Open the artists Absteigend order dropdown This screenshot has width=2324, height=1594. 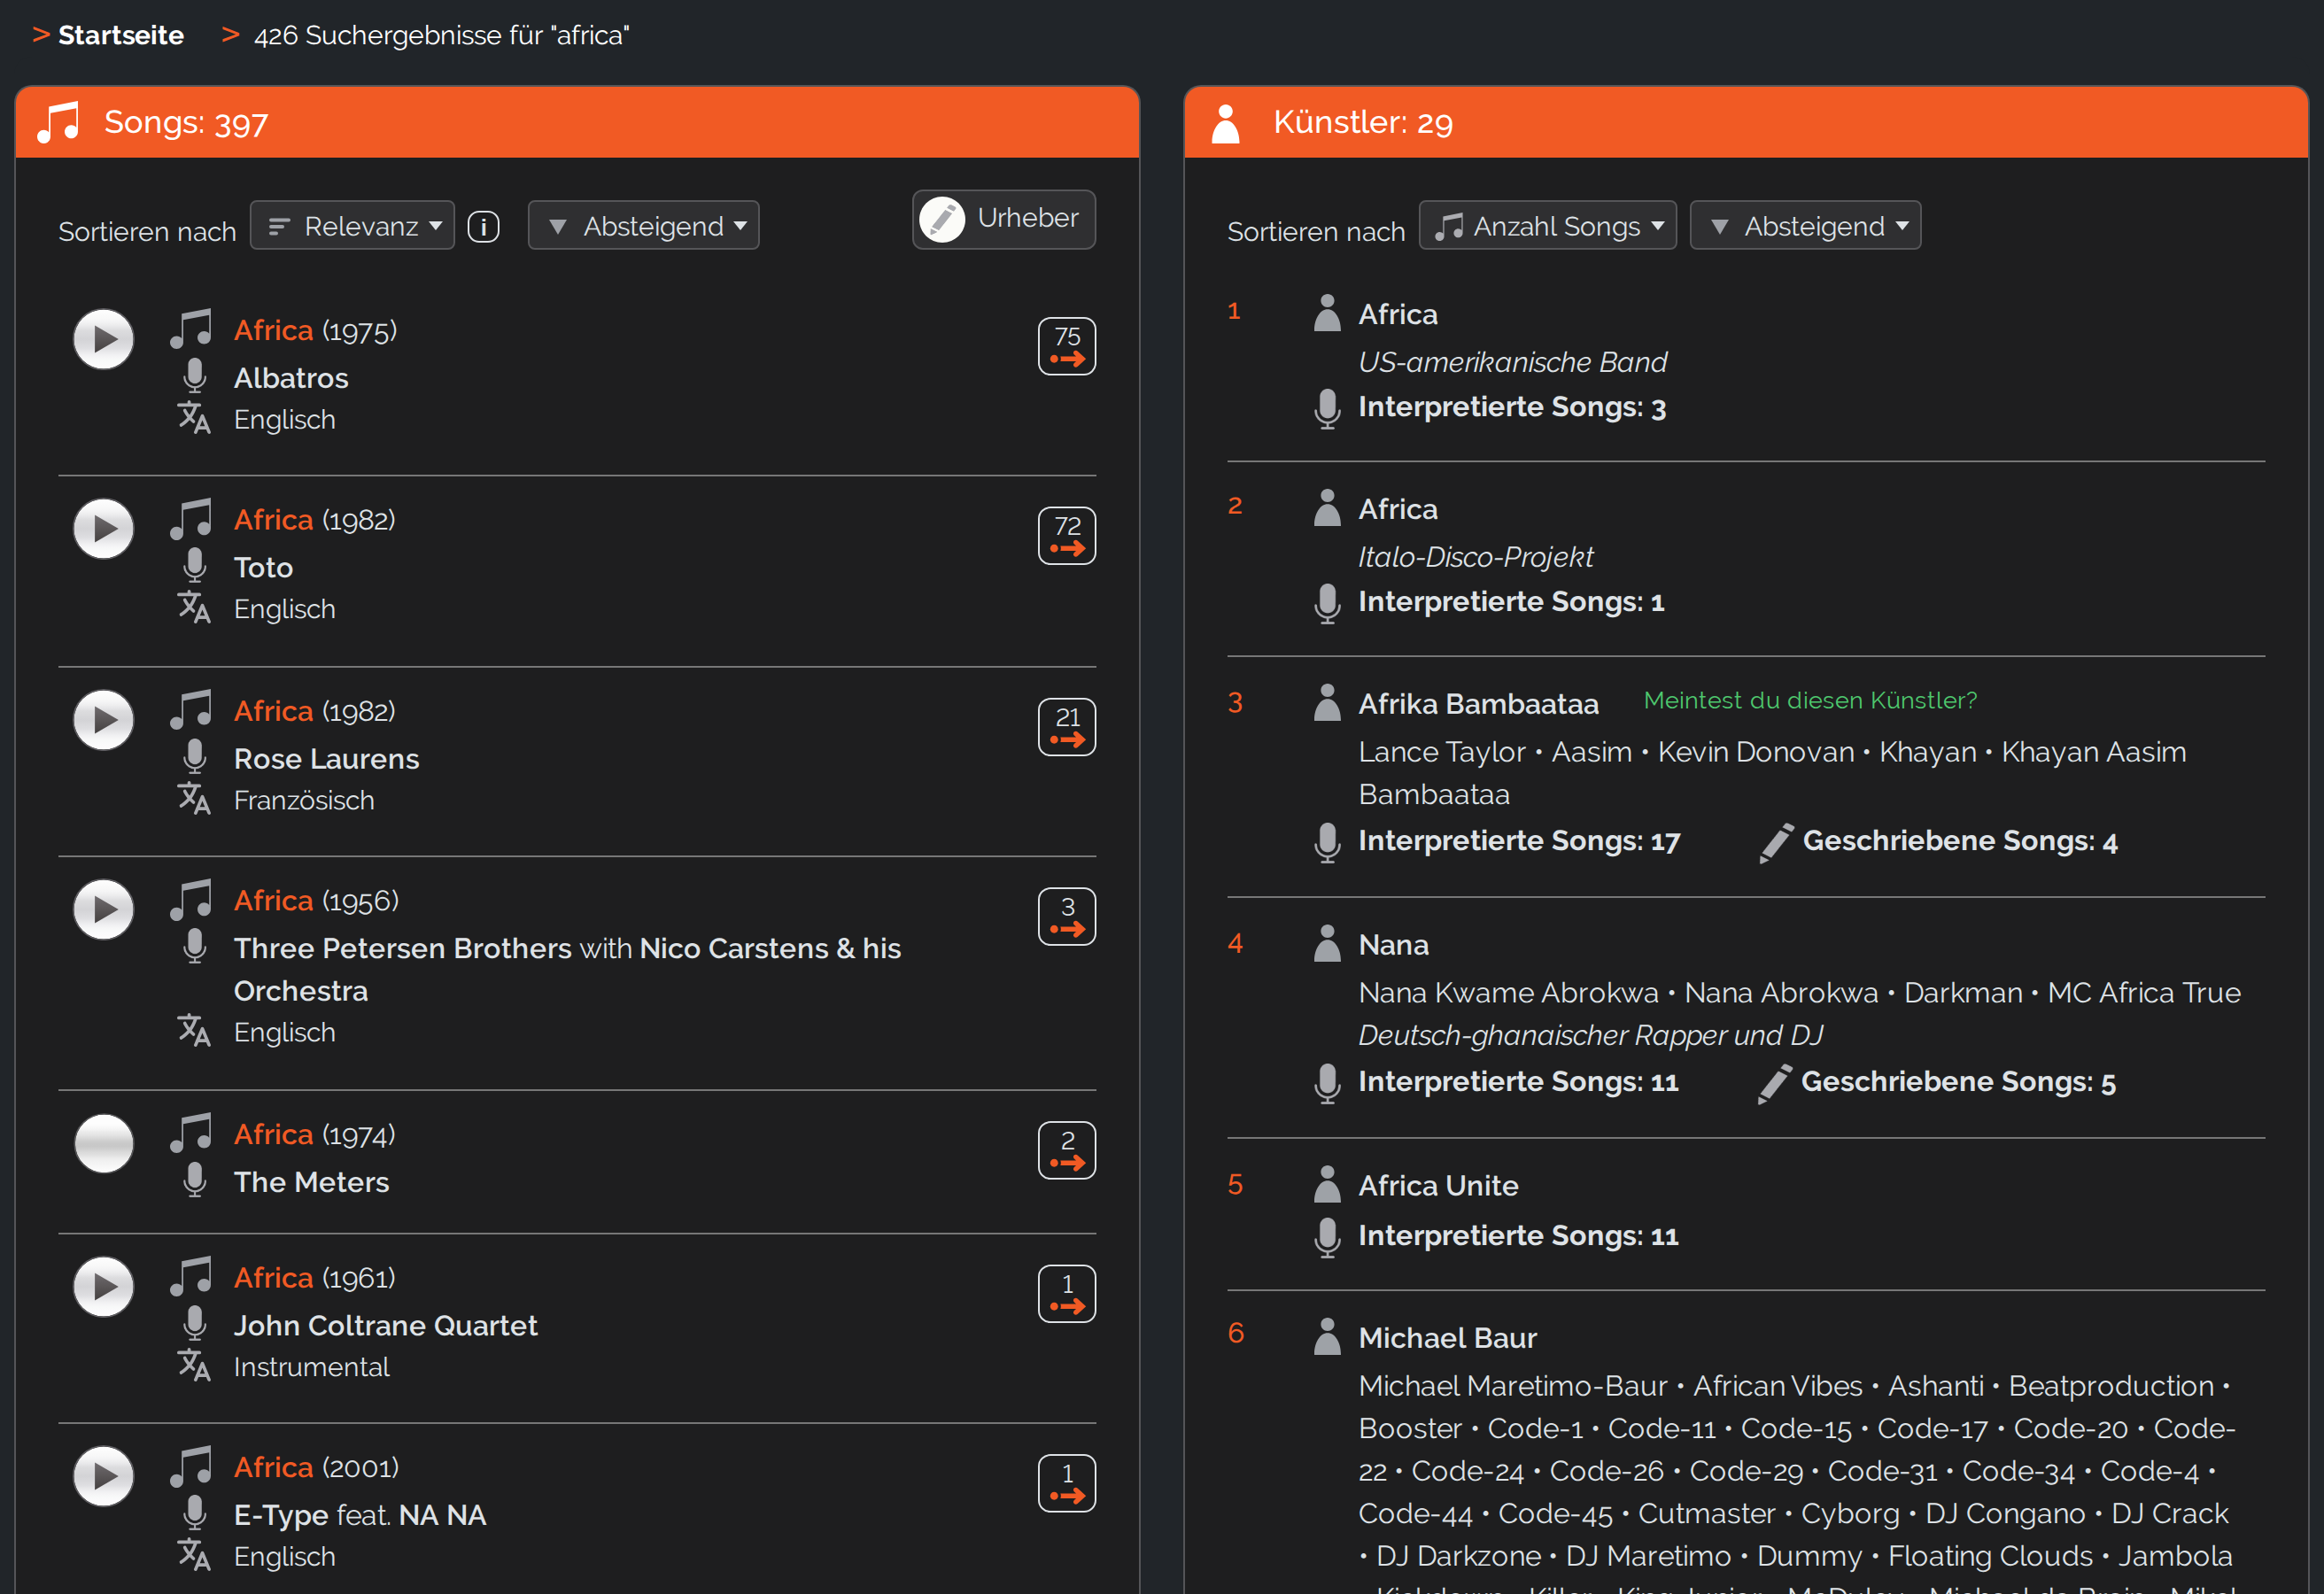(x=1805, y=226)
